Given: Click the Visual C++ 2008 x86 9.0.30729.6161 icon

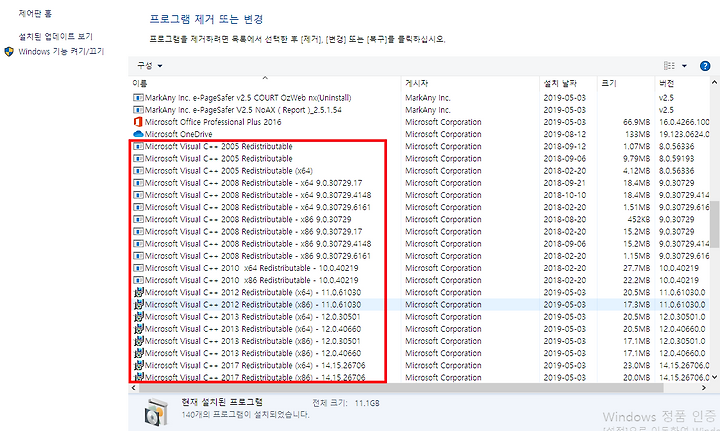Looking at the screenshot, I should click(x=138, y=256).
